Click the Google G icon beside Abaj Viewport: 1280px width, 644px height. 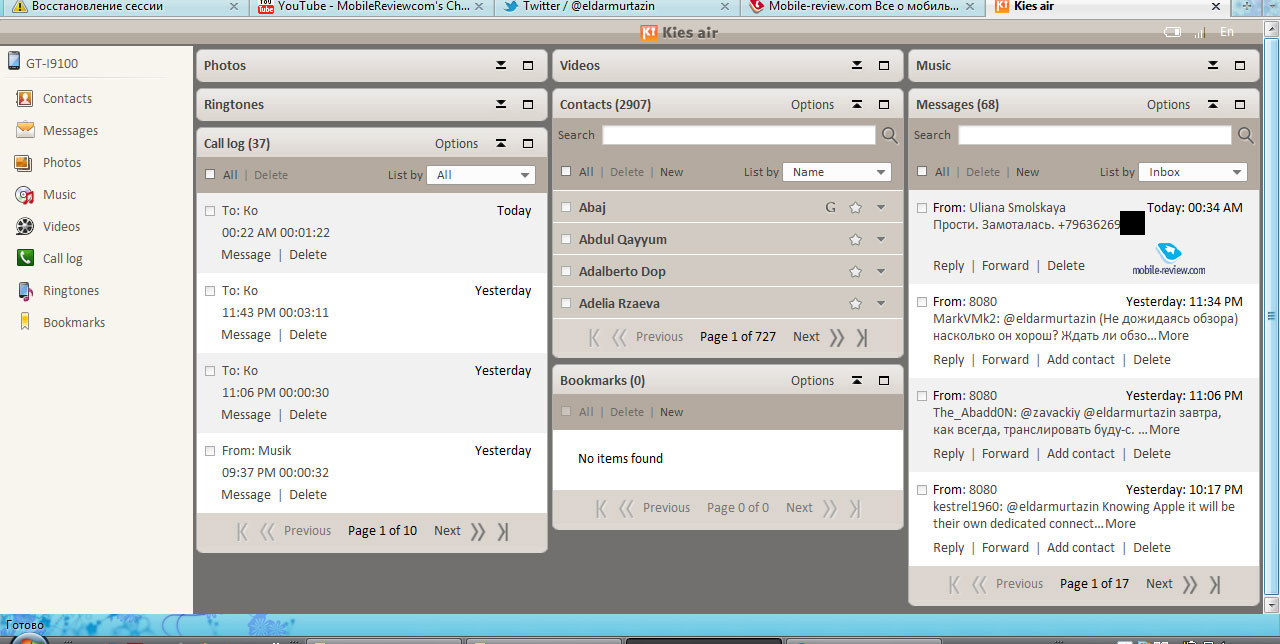point(830,208)
